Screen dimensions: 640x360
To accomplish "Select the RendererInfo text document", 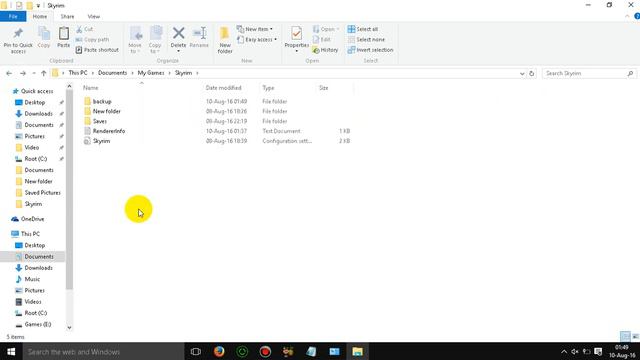I will tap(109, 131).
